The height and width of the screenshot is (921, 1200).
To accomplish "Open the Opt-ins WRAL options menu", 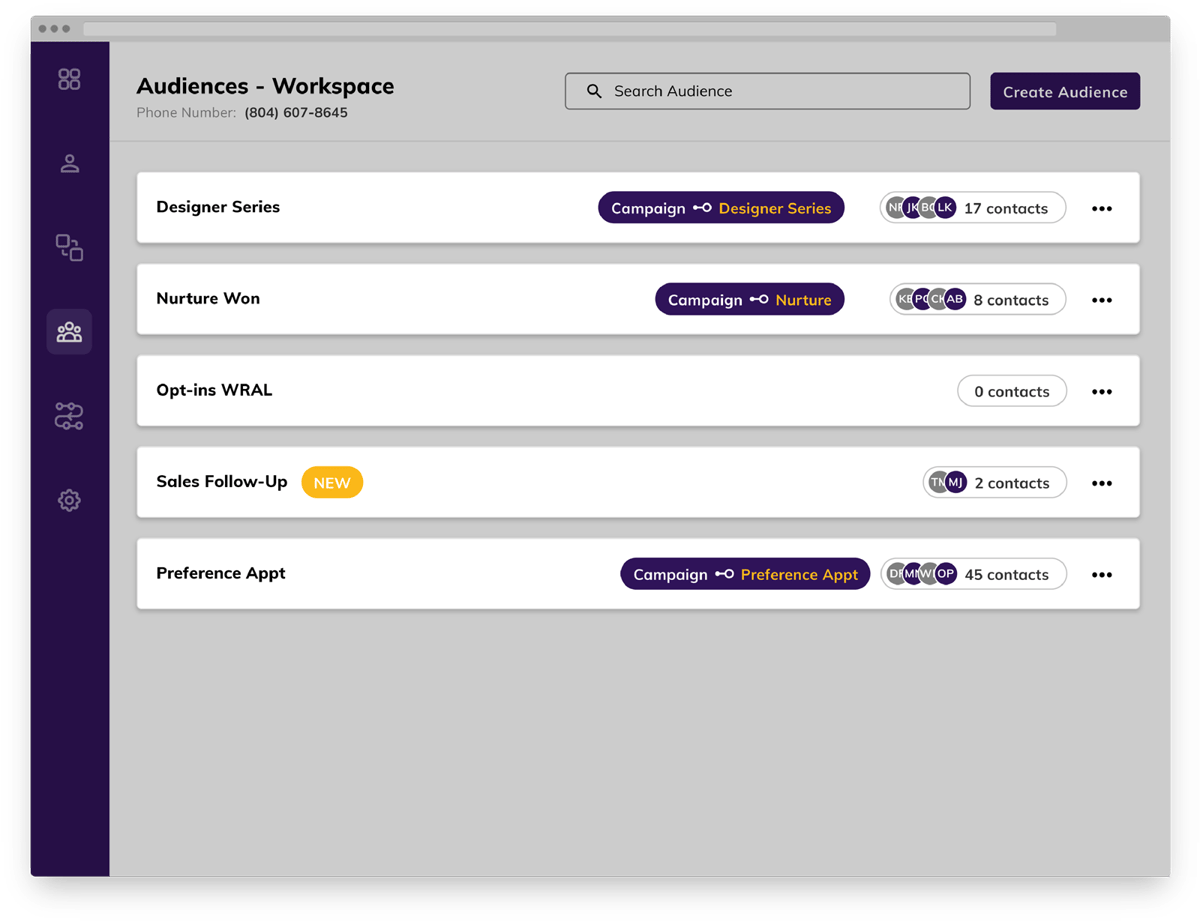I will click(1102, 391).
